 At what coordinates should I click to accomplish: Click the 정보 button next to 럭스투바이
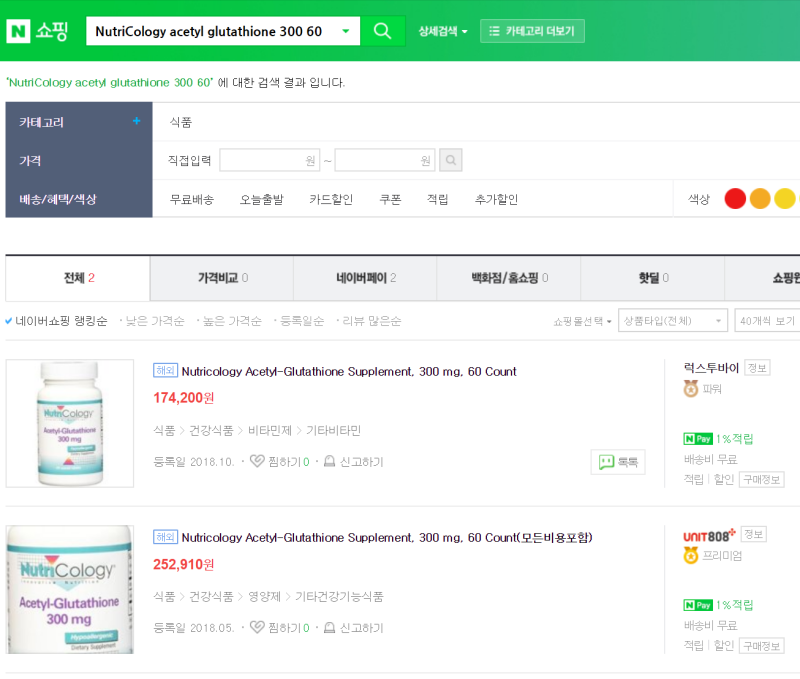pos(757,368)
